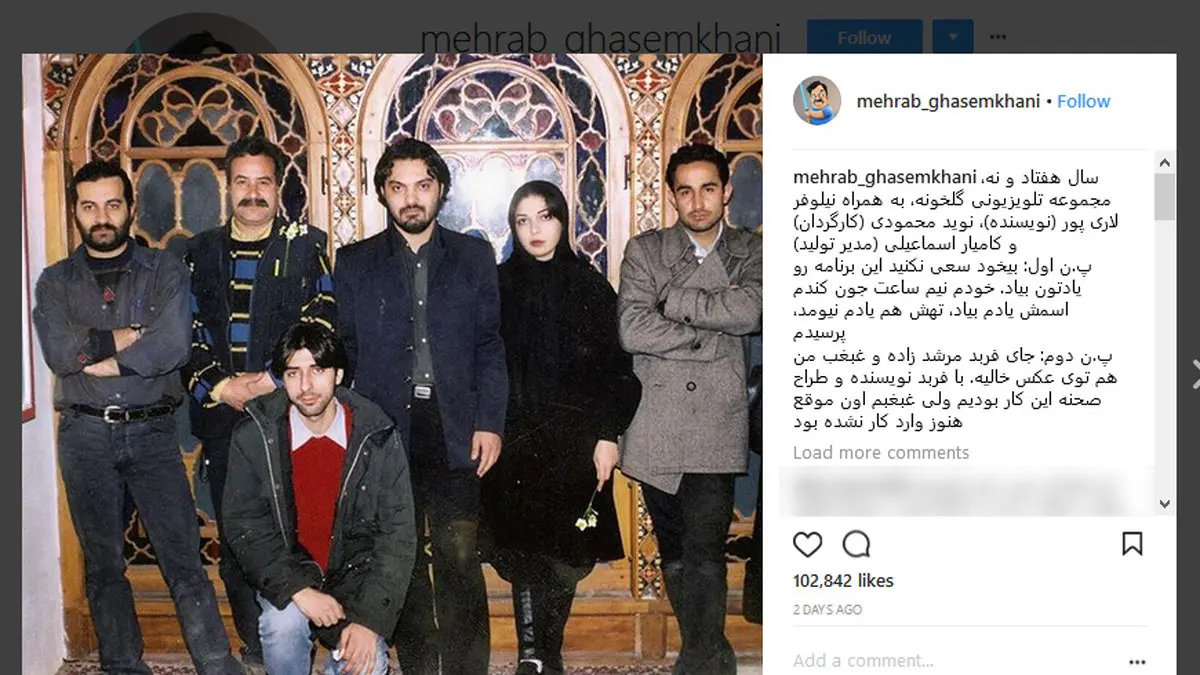
Task: Click the dimmed Follow button behind the overlay
Action: coord(865,38)
